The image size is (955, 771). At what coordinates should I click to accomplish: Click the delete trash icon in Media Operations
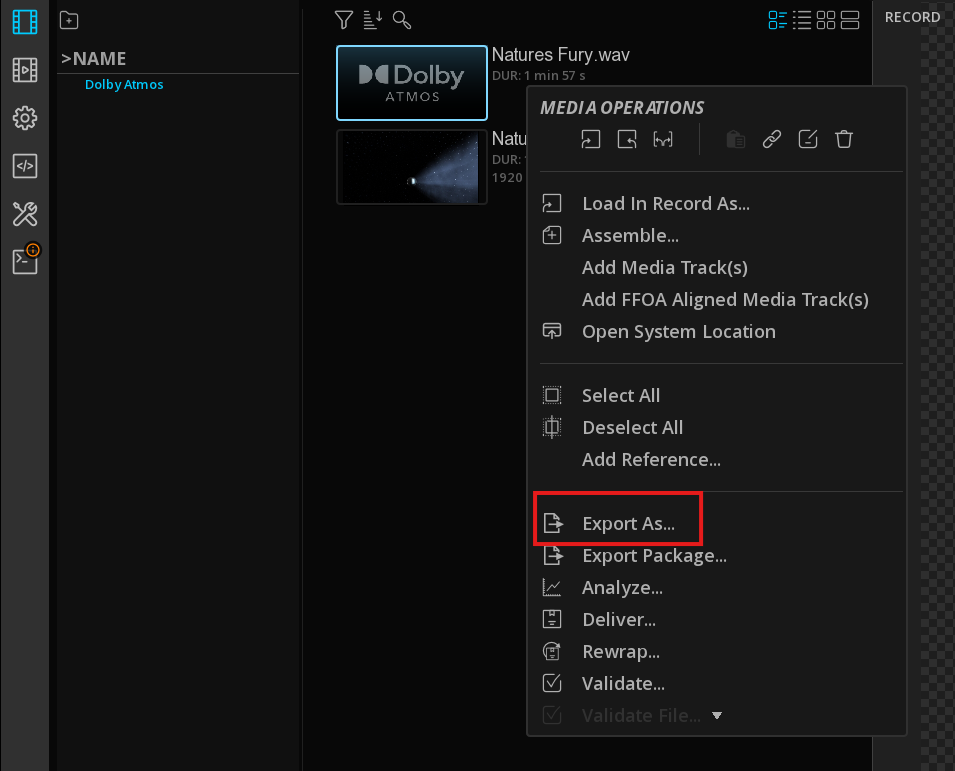844,140
